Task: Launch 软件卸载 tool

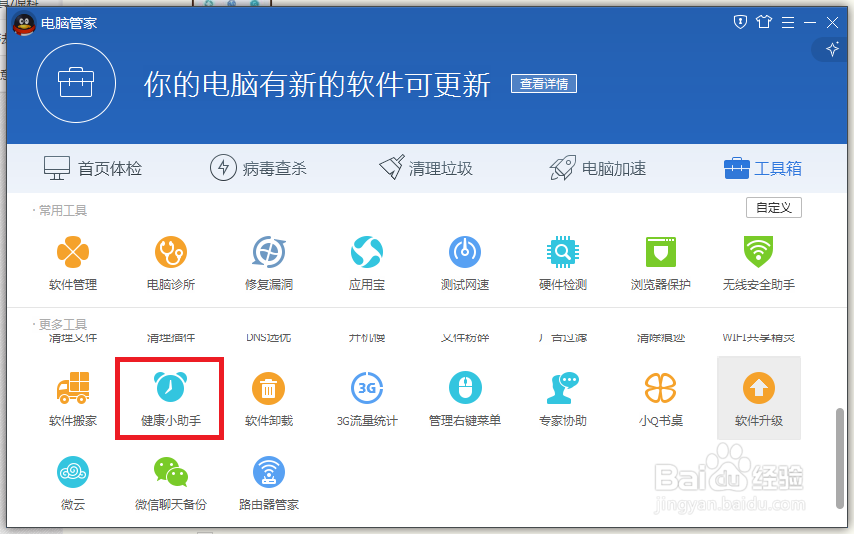Action: pos(269,399)
